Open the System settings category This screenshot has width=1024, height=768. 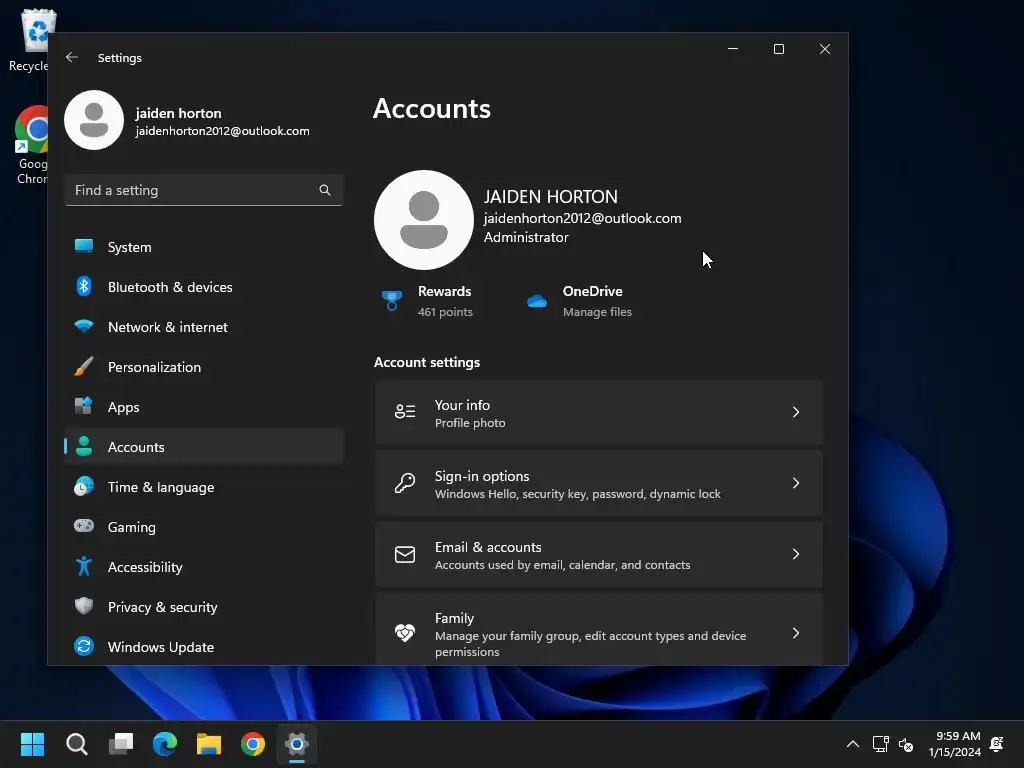click(x=204, y=247)
